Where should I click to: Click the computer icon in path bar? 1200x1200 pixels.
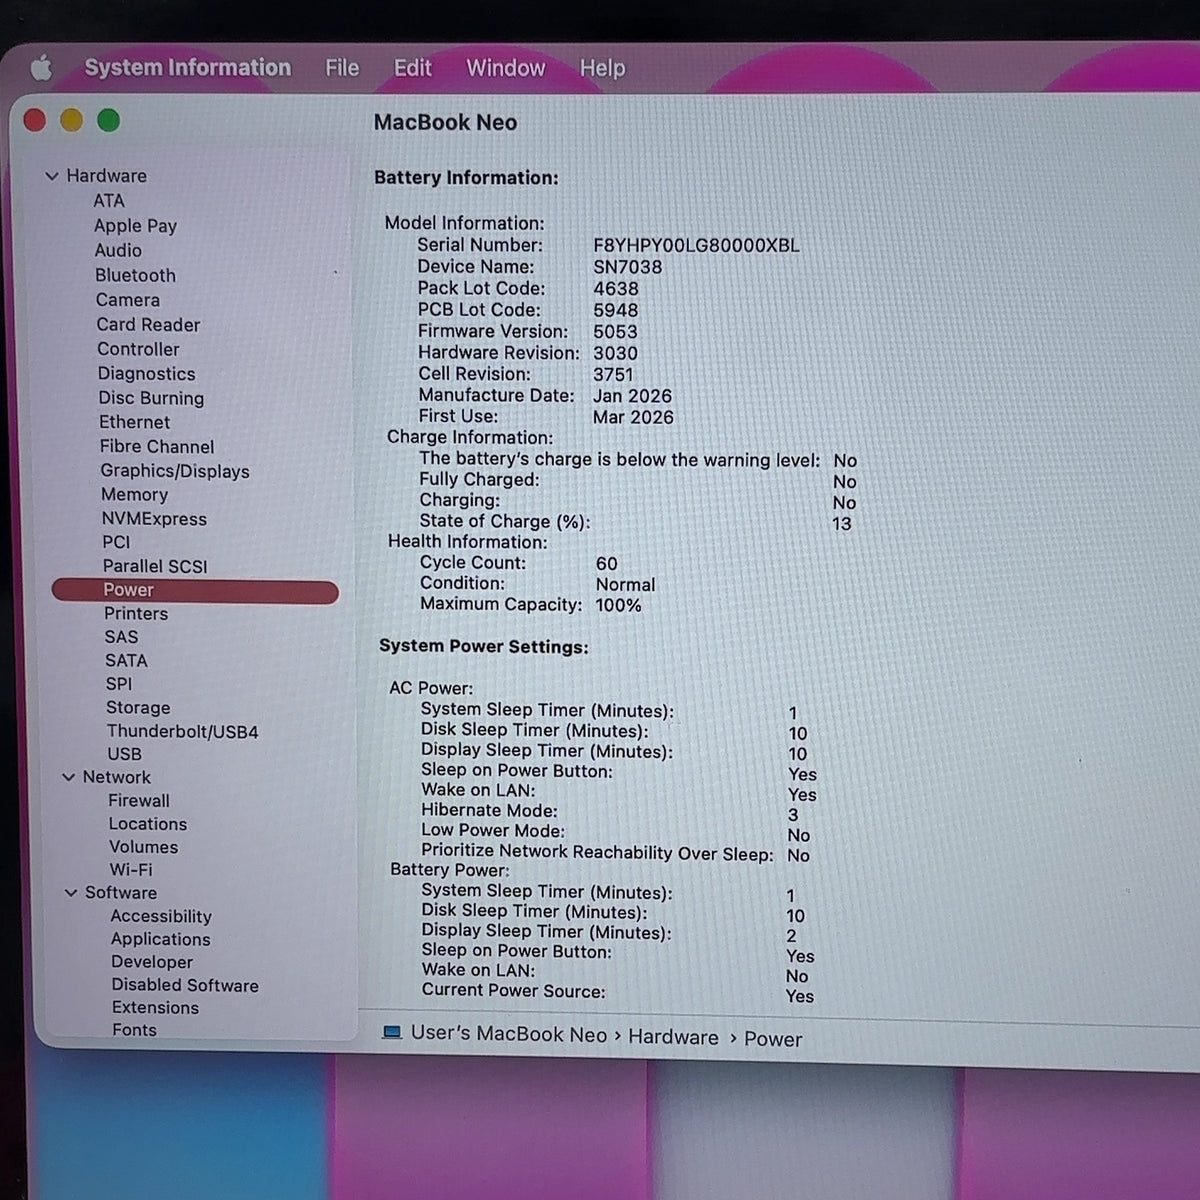(391, 1032)
